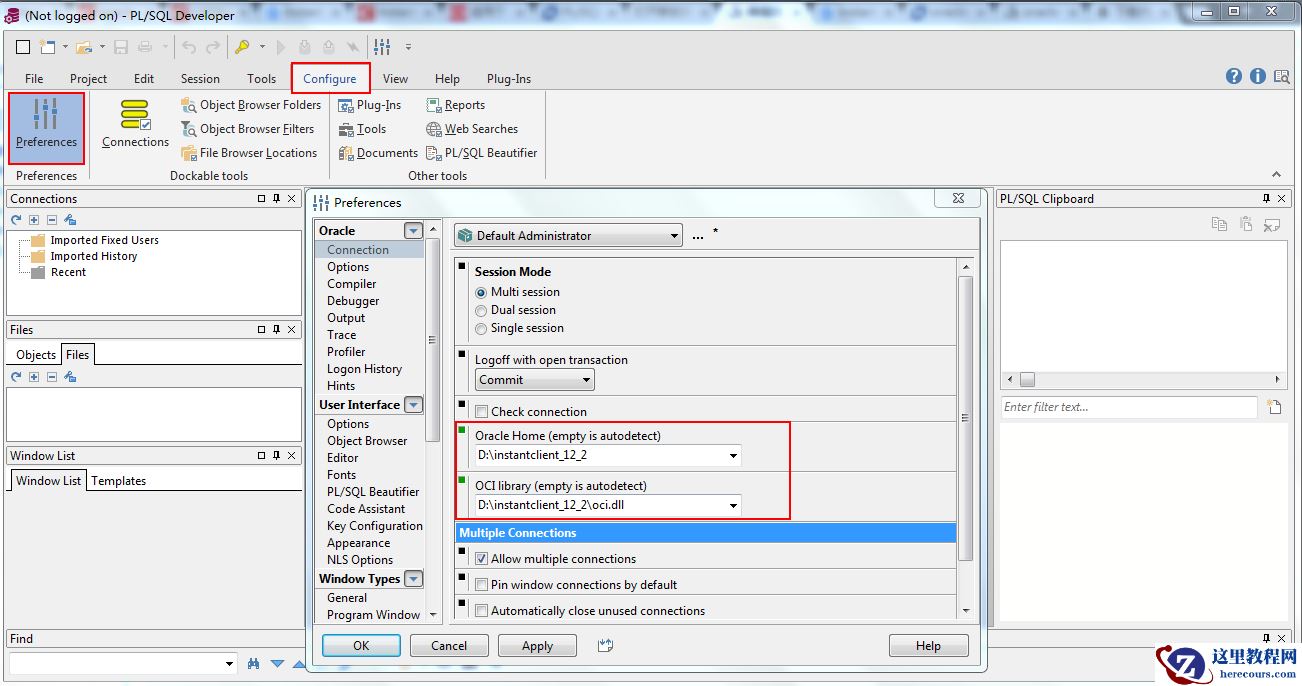The width and height of the screenshot is (1302, 686).
Task: Select Debugger in preferences tree
Action: coord(353,301)
